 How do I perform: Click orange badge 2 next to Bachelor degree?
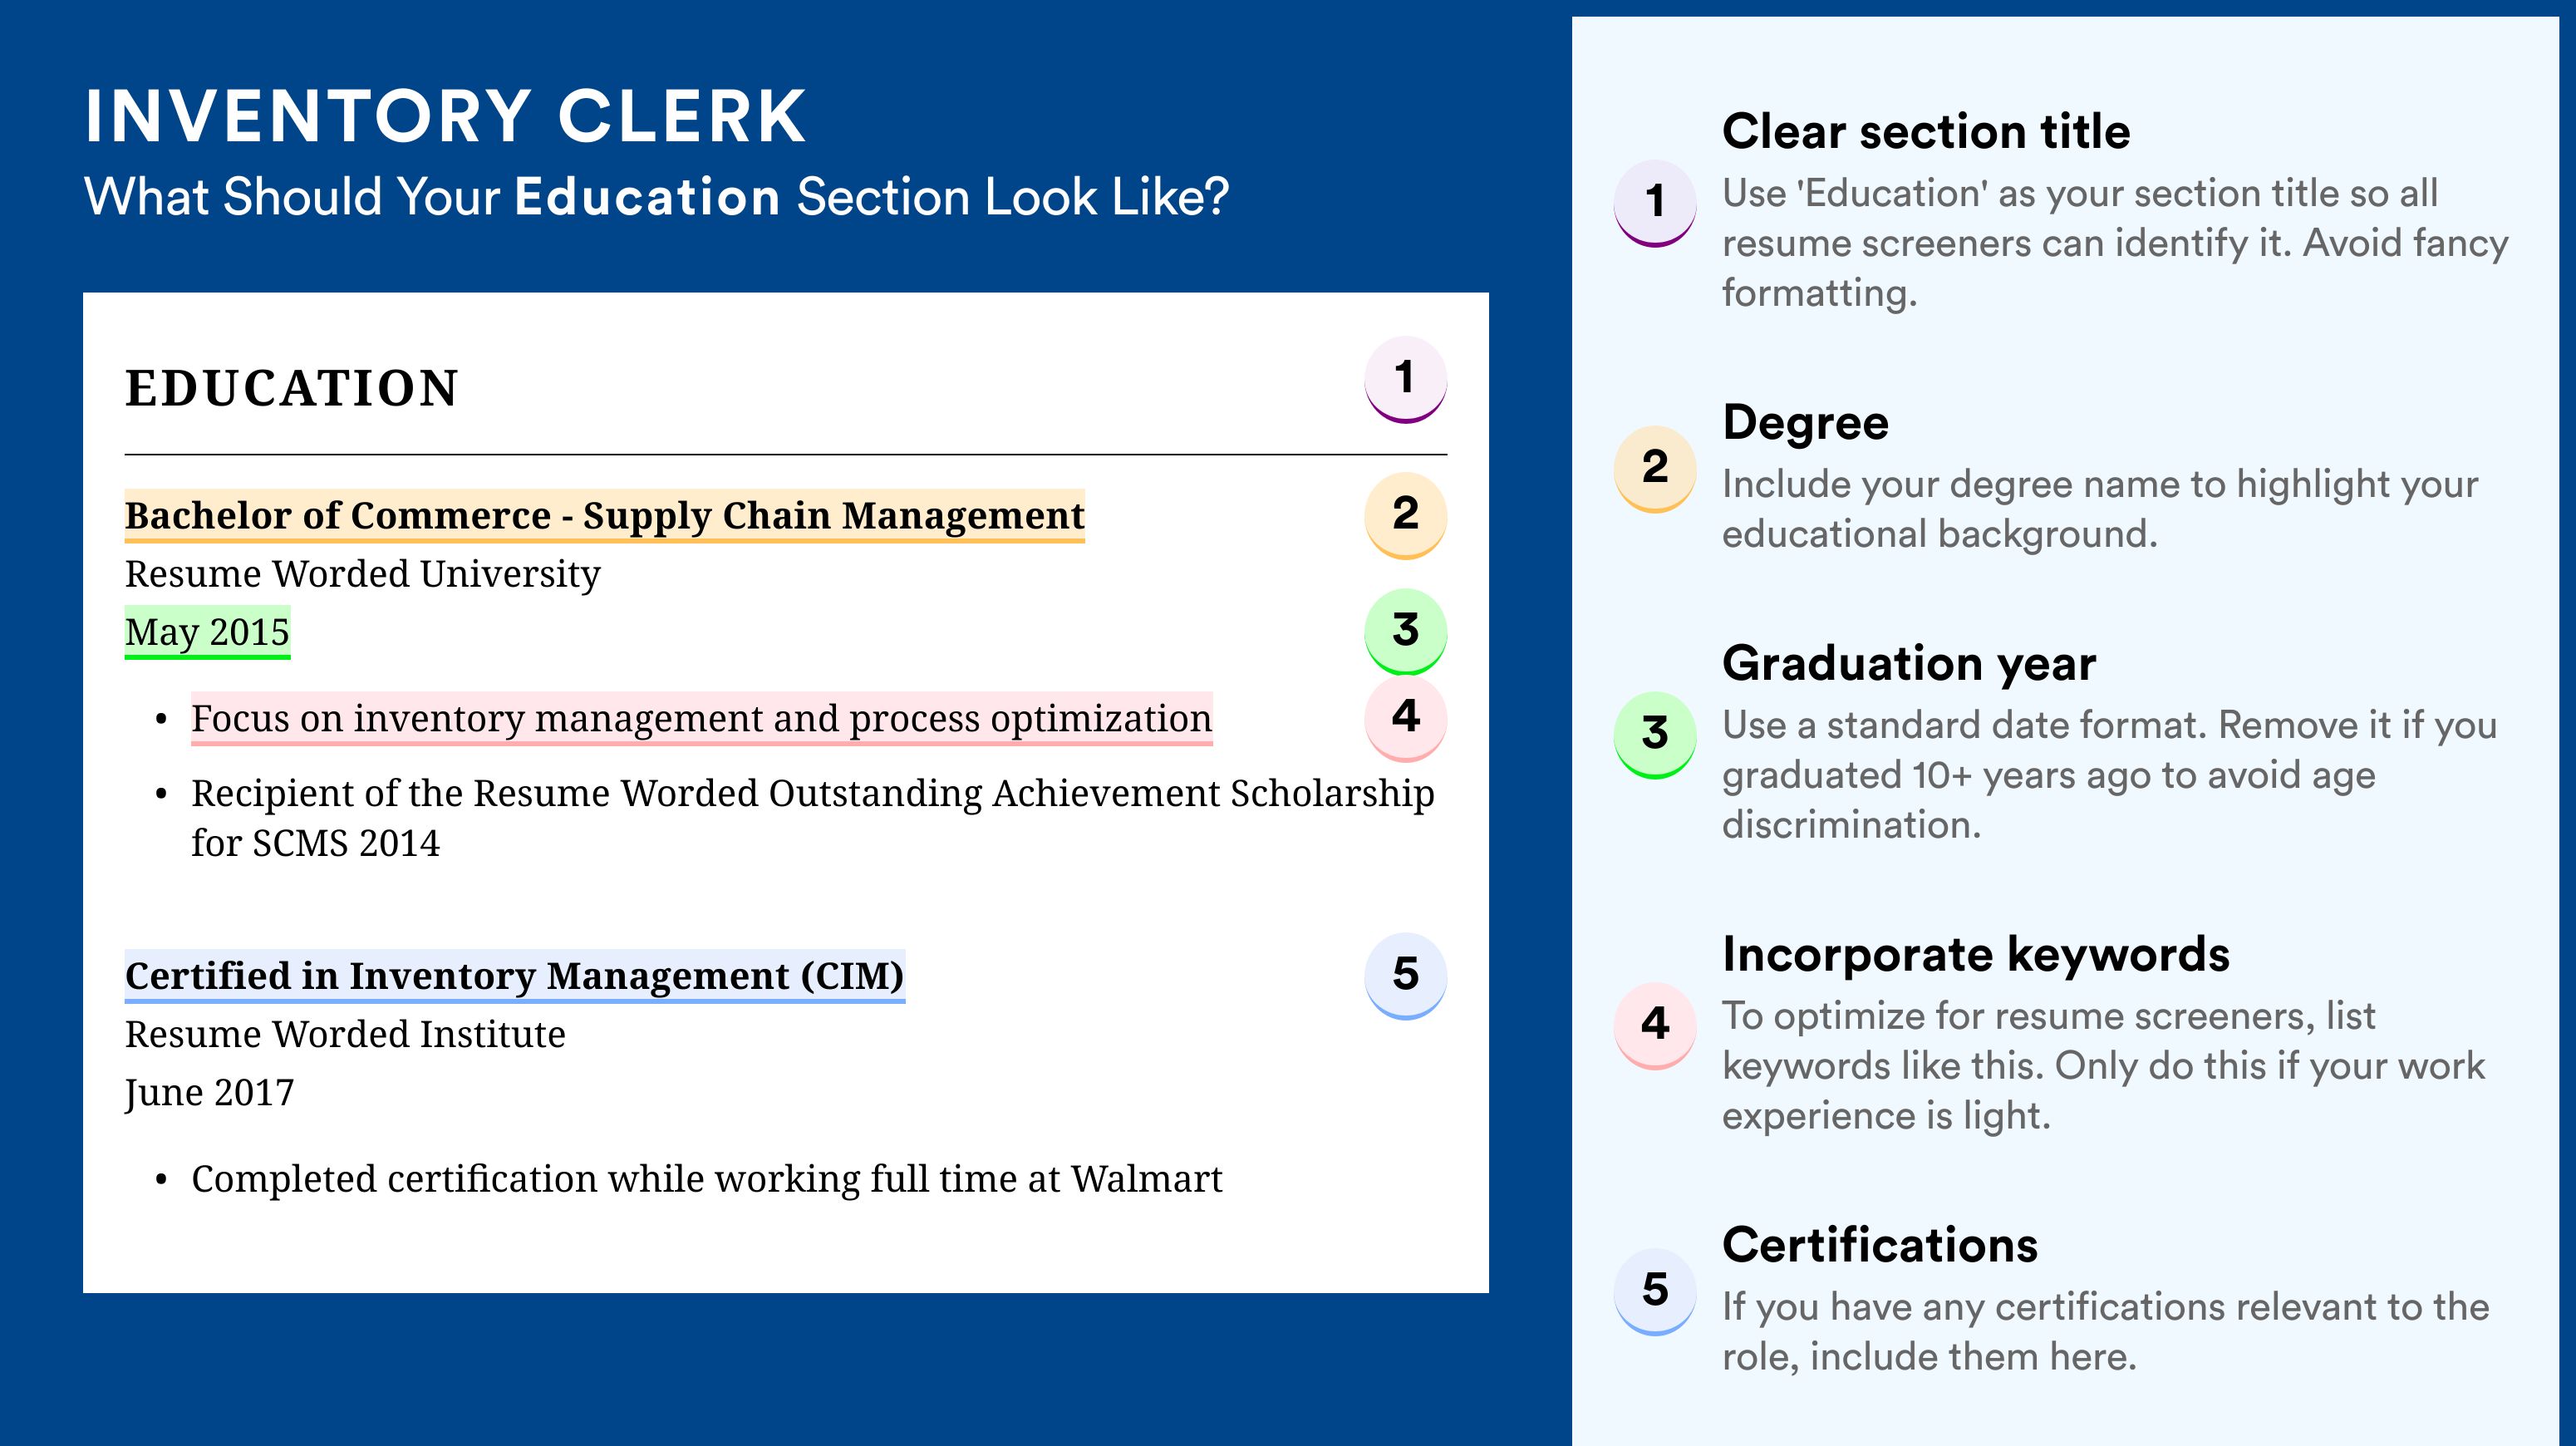point(1405,515)
